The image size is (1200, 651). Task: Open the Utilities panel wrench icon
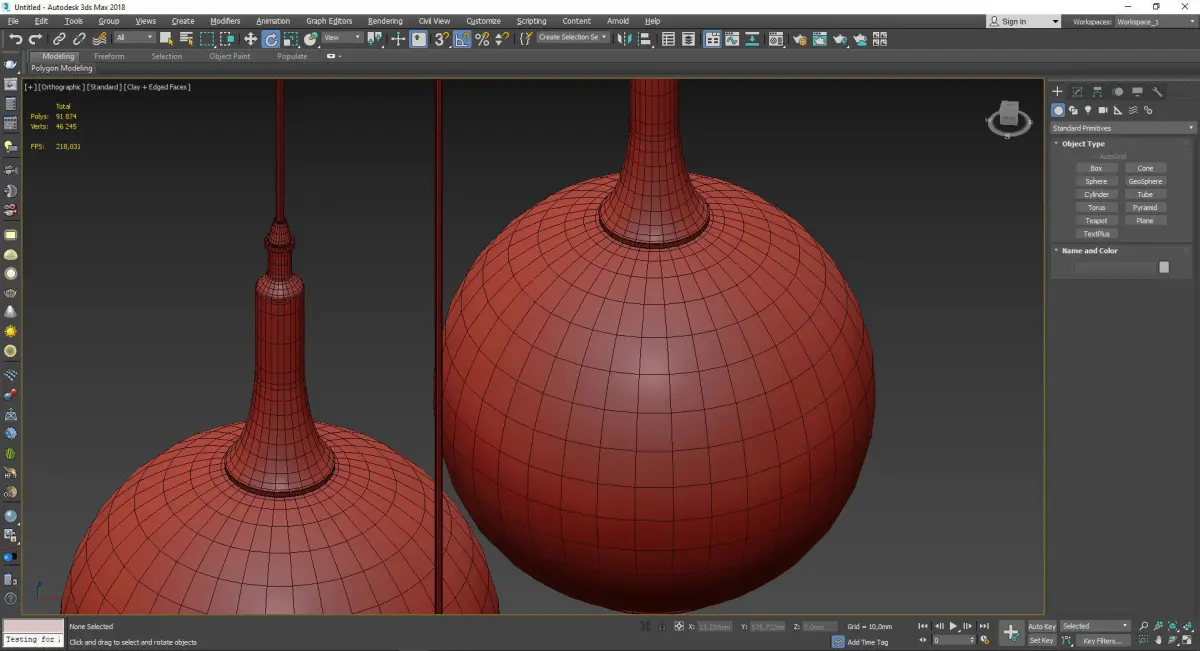click(x=1158, y=91)
